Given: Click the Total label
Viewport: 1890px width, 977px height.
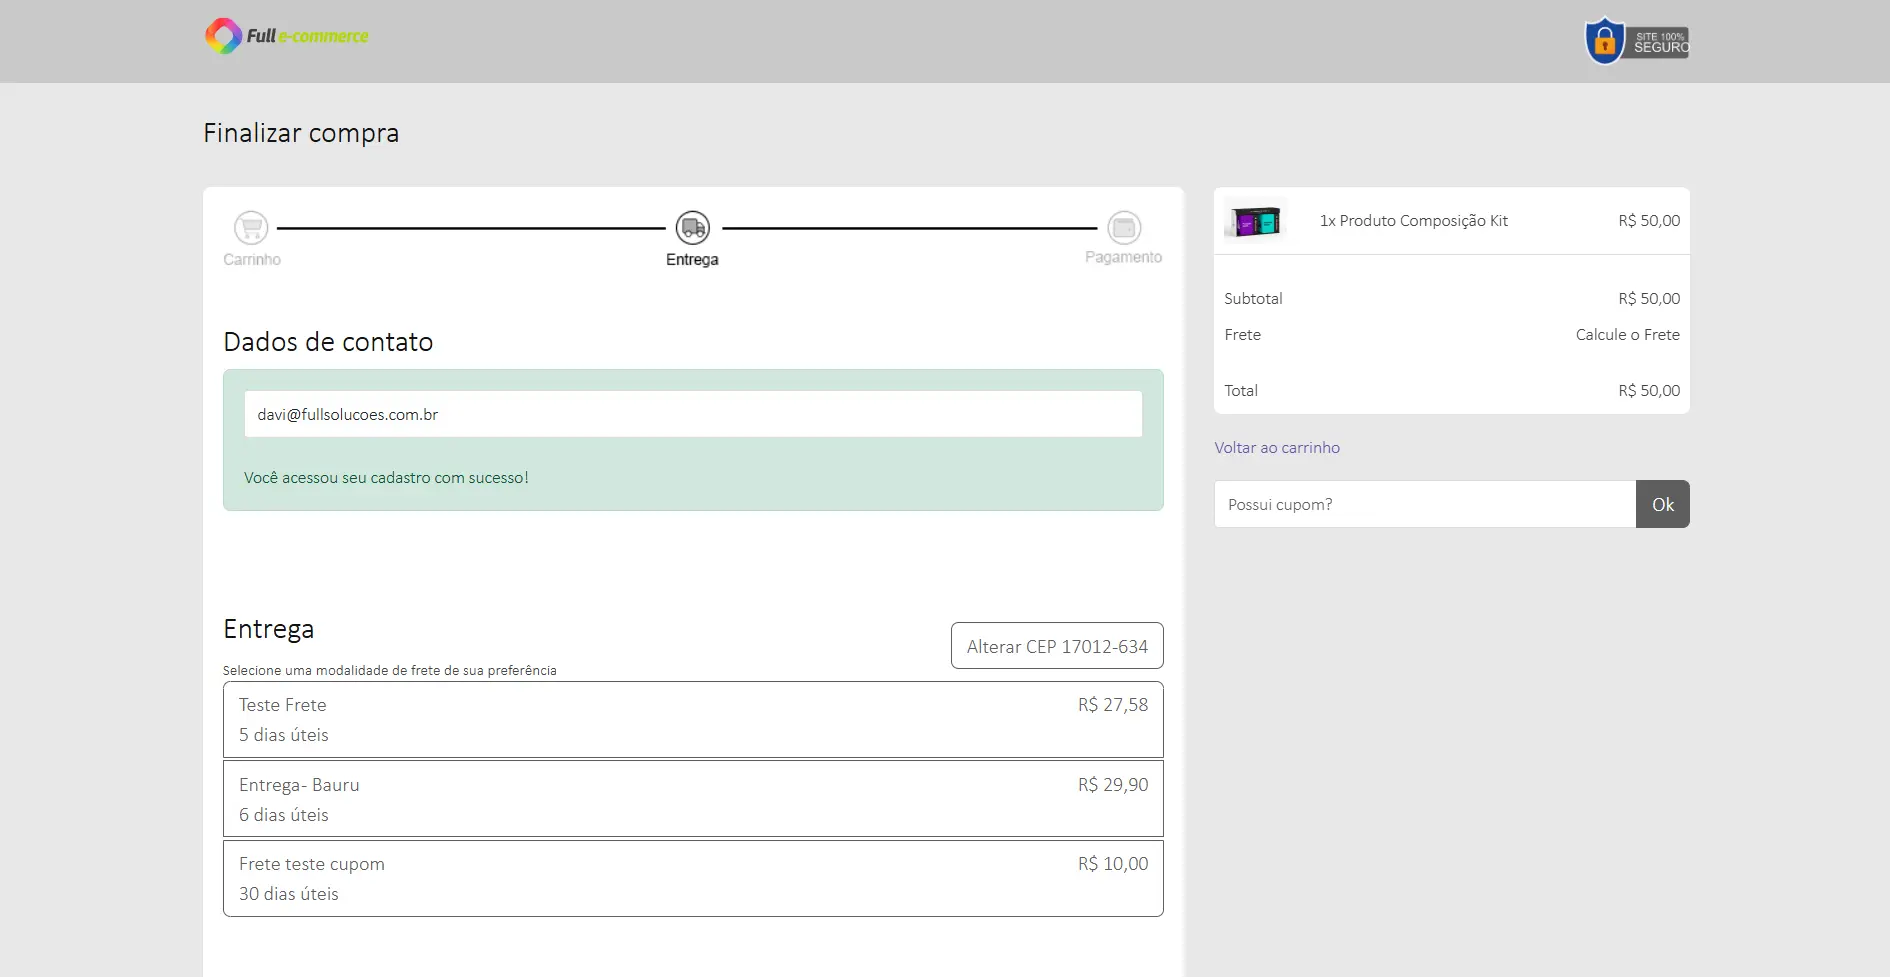Looking at the screenshot, I should coord(1241,391).
